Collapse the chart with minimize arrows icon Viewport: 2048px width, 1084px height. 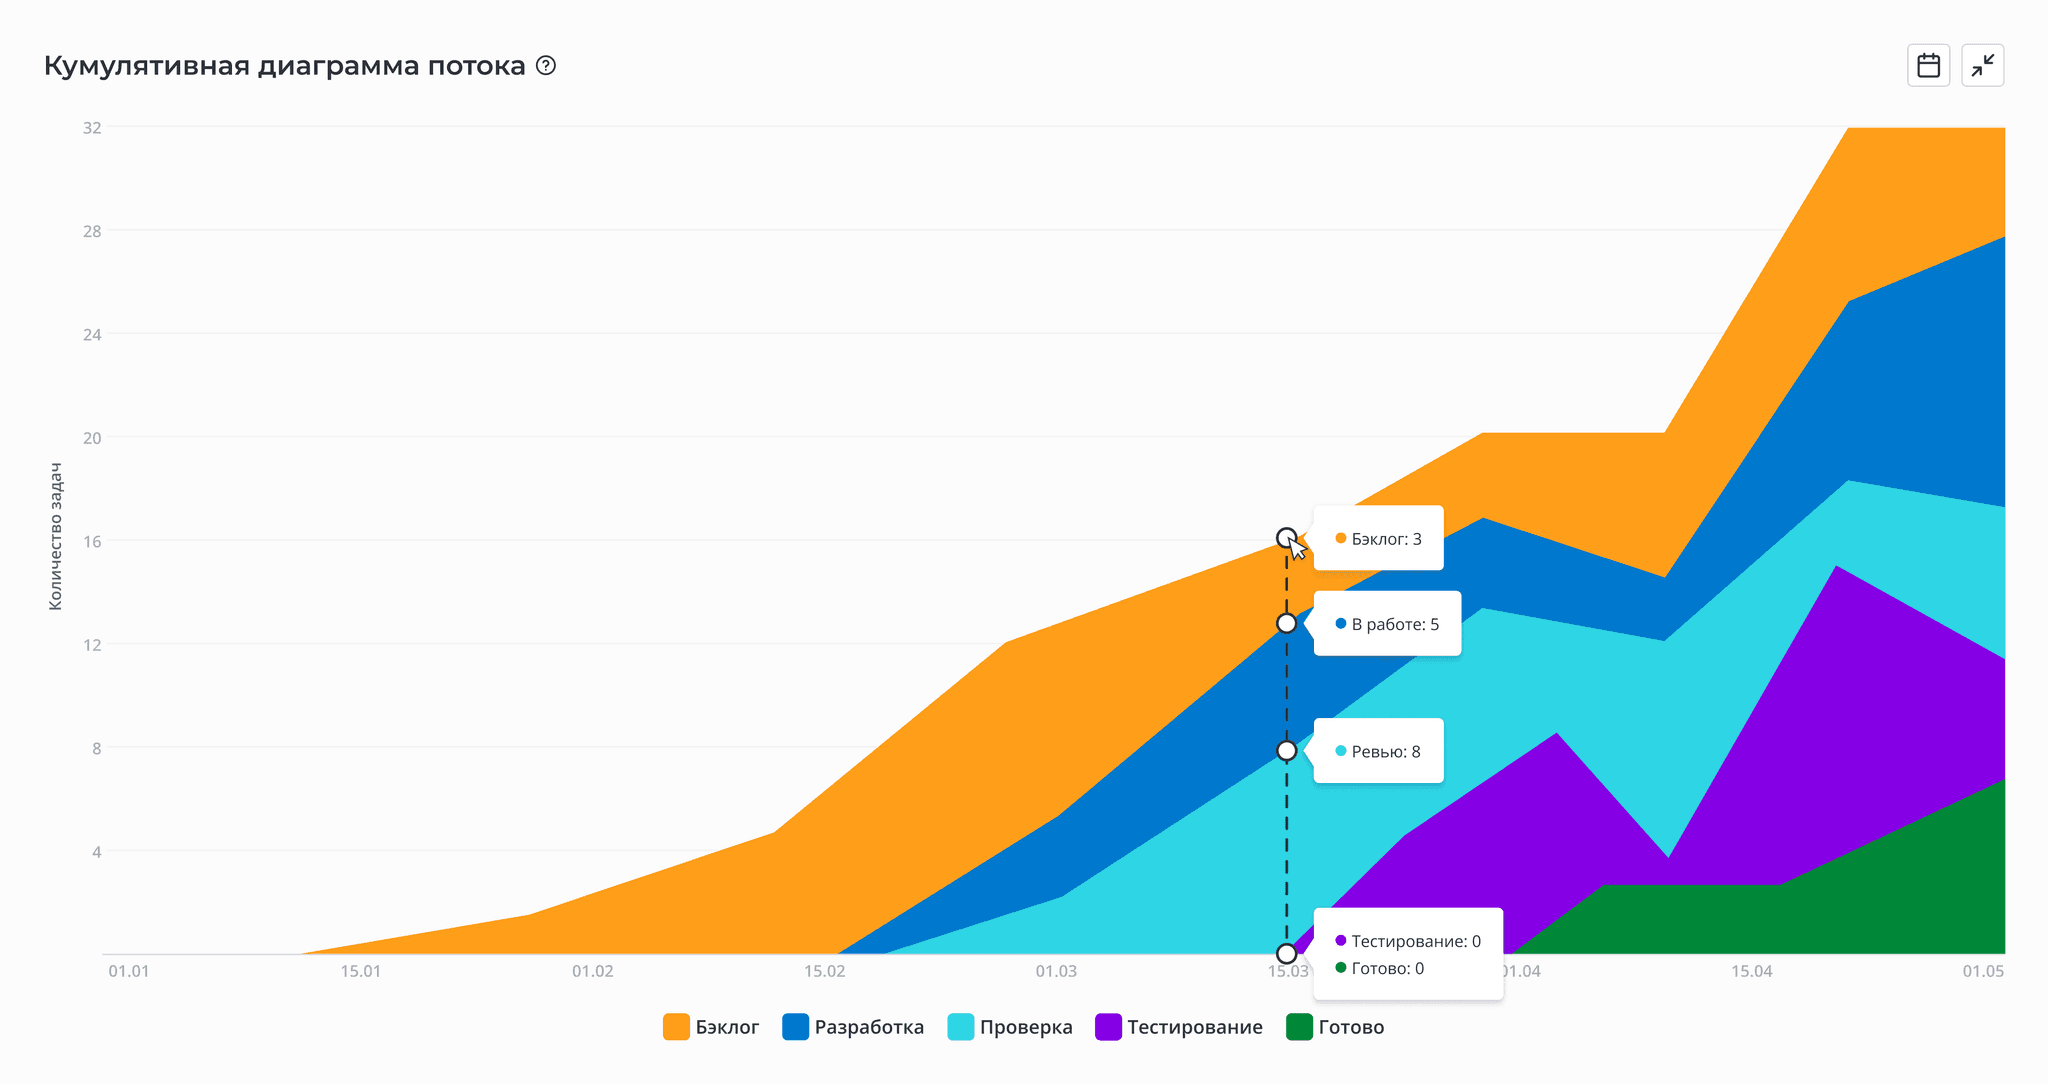pos(1982,66)
